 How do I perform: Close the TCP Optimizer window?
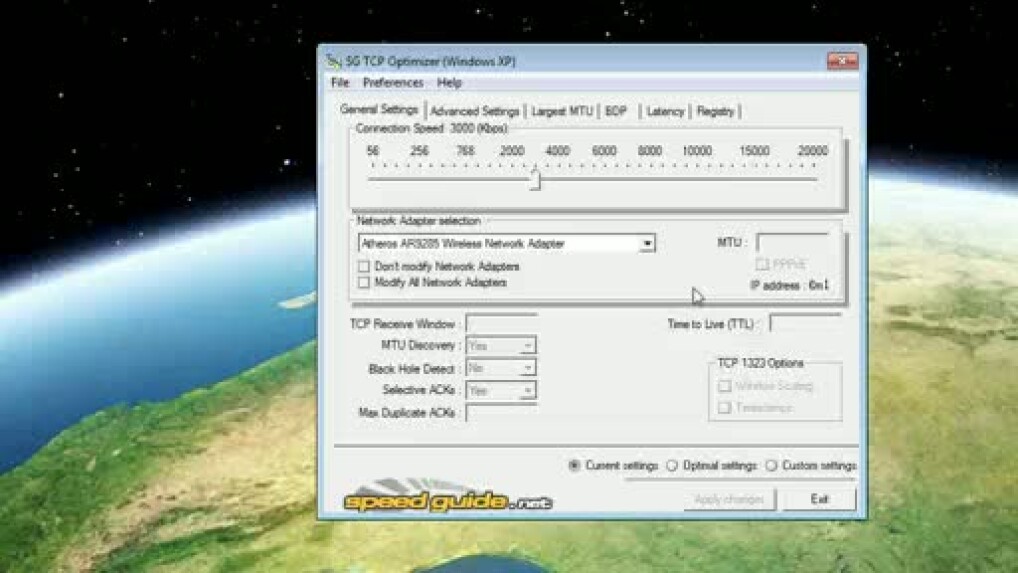[x=841, y=61]
